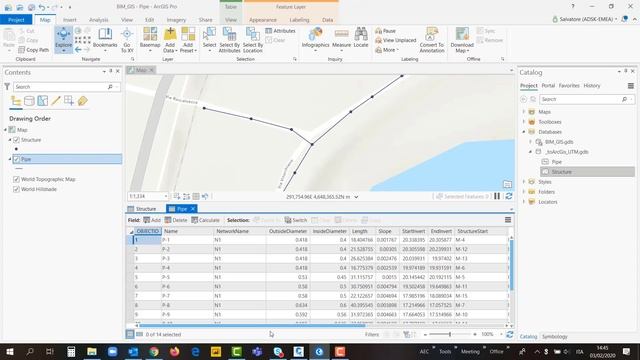Click the Contents search field

pyautogui.click(x=61, y=87)
